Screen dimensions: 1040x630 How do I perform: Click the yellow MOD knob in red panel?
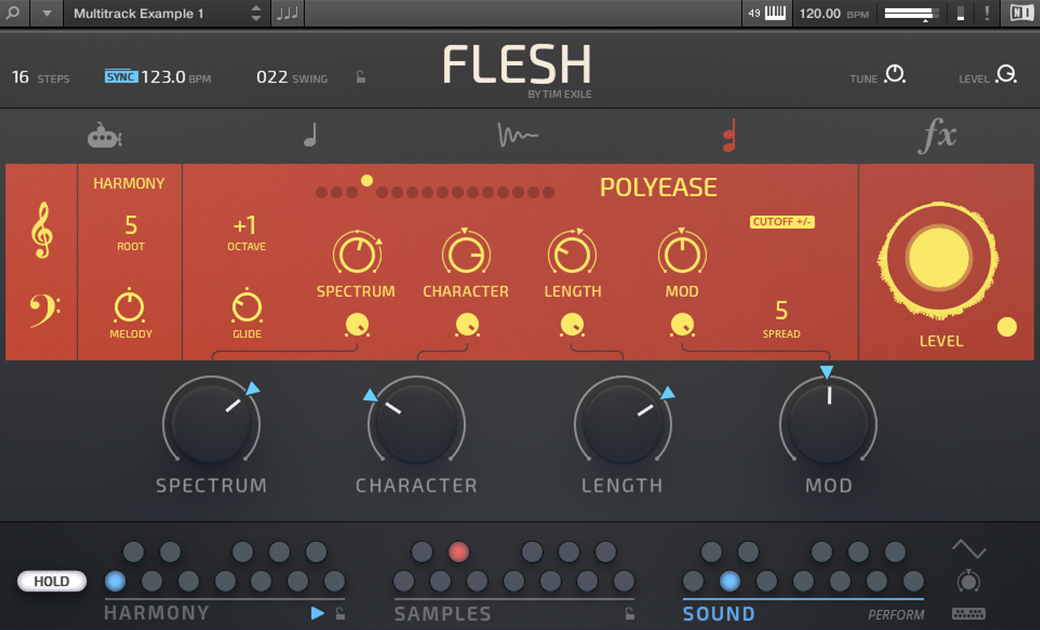tap(682, 254)
